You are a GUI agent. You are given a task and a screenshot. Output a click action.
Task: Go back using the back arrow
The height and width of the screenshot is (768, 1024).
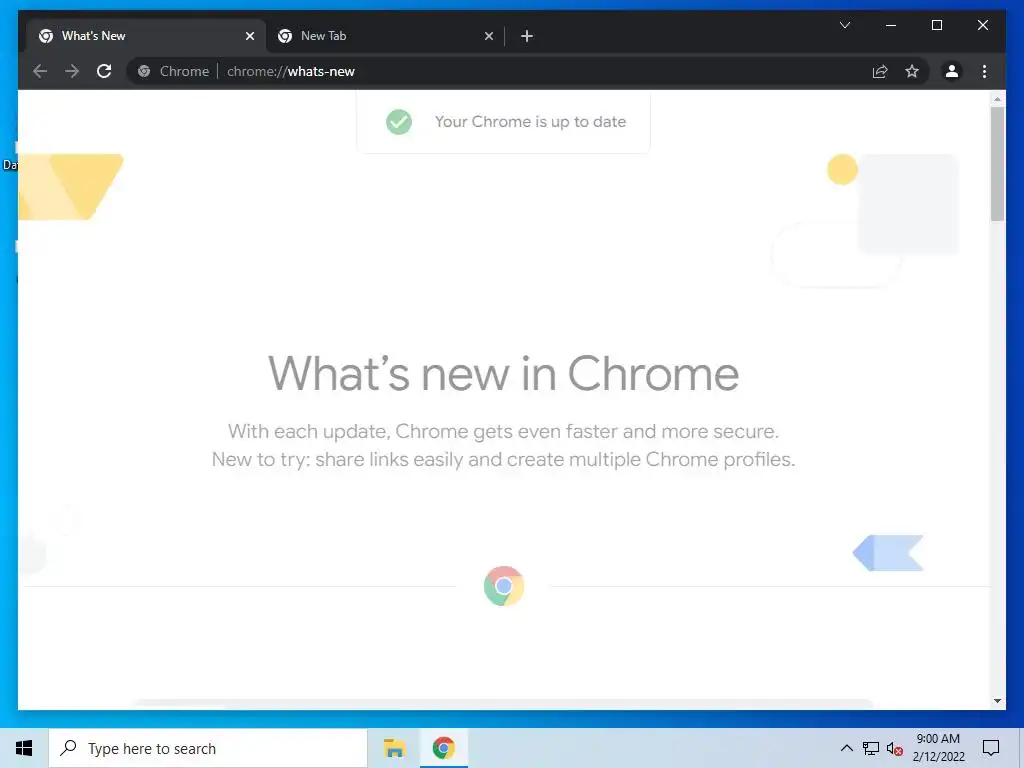pyautogui.click(x=40, y=71)
